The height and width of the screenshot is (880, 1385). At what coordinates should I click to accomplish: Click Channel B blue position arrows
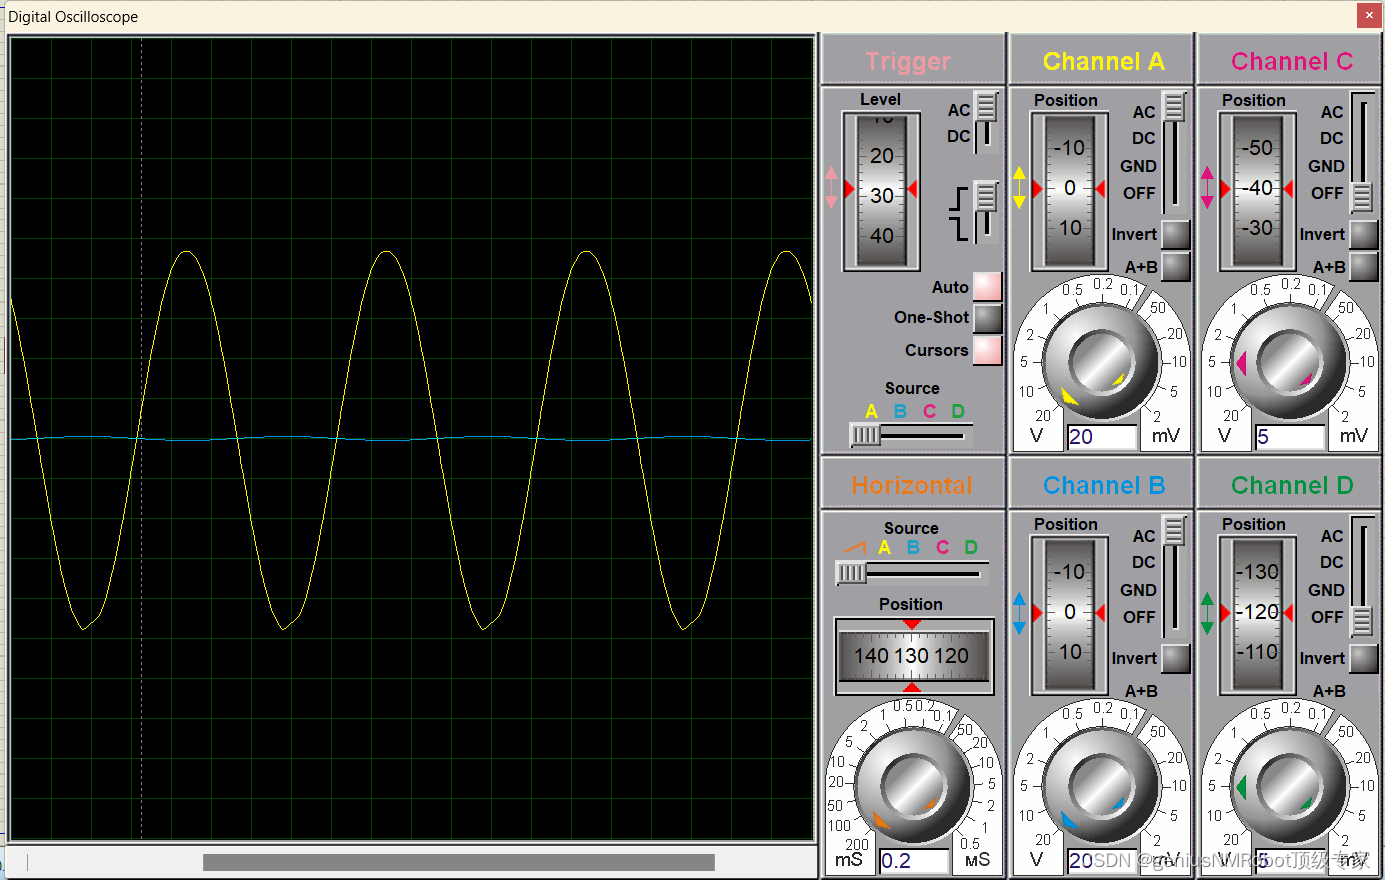[x=1019, y=613]
